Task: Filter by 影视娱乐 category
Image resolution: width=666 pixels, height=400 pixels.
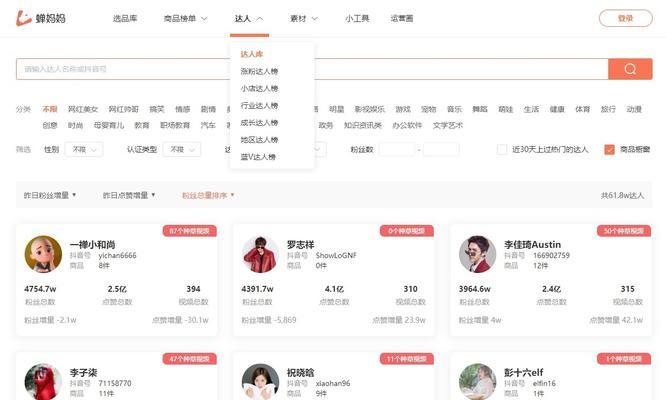Action: click(370, 109)
